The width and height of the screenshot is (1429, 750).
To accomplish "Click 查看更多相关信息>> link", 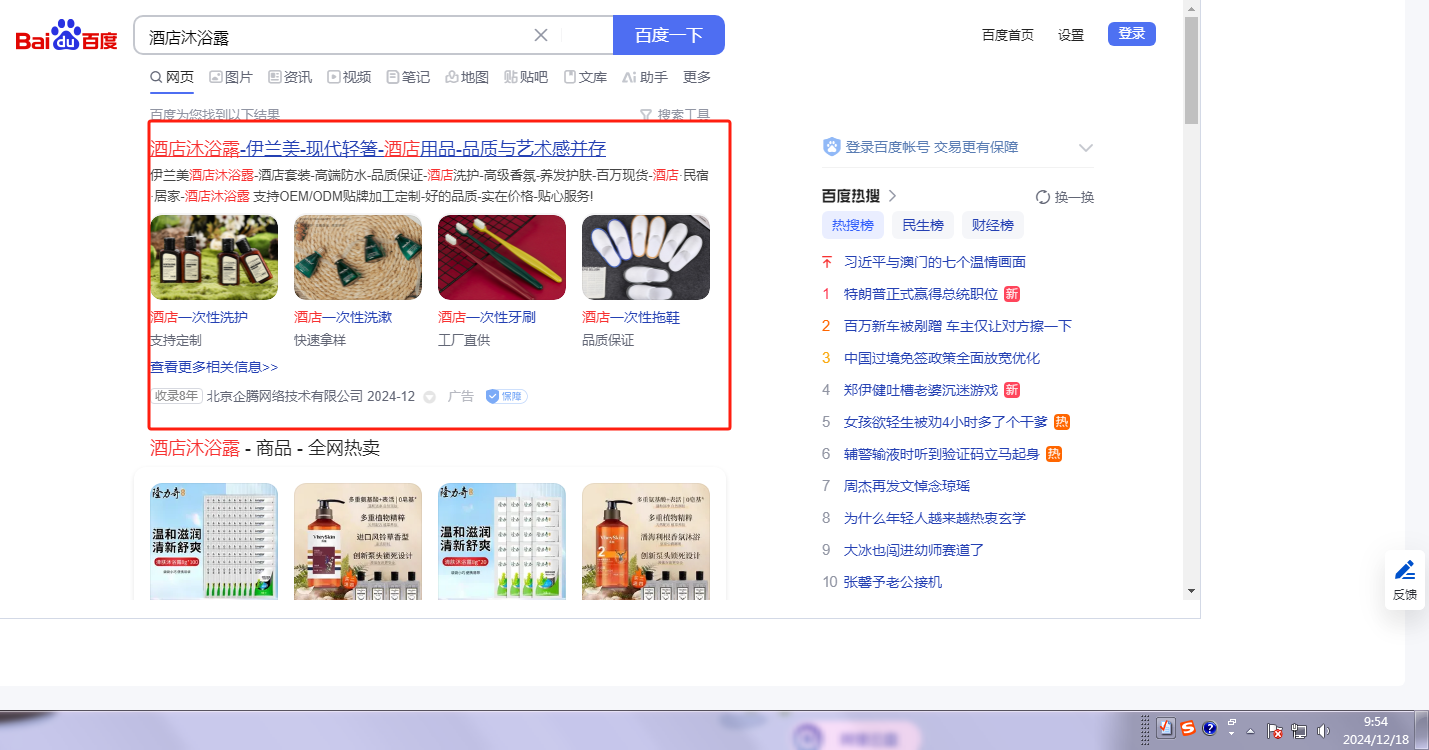I will click(x=214, y=367).
